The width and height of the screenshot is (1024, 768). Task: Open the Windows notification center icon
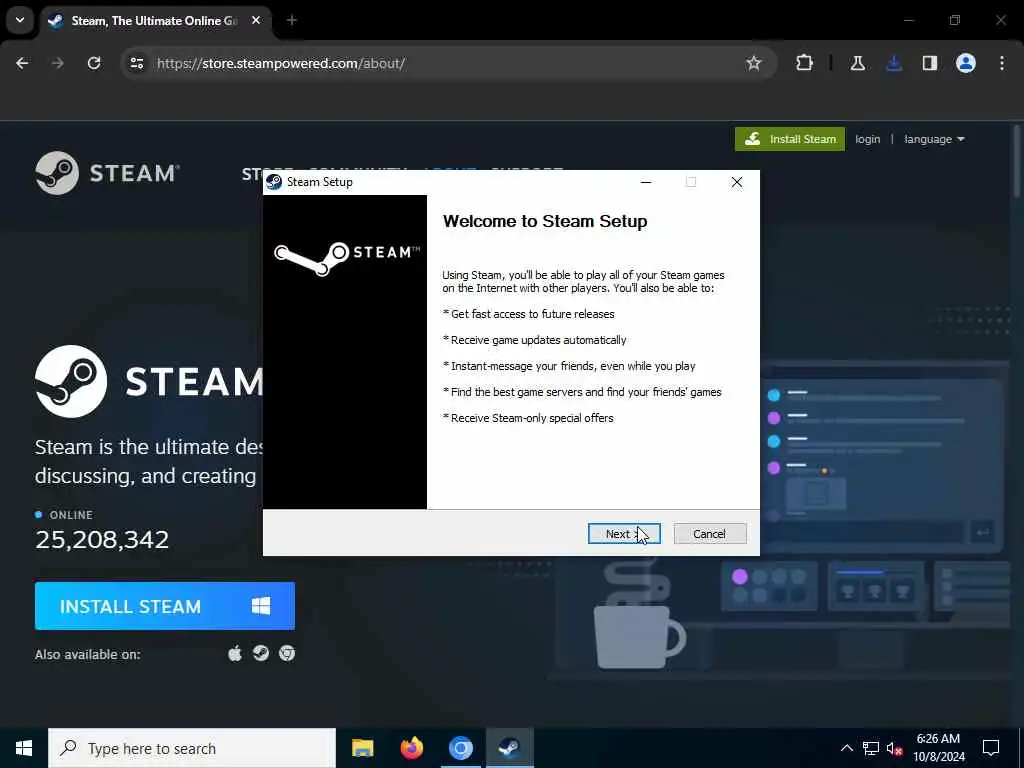click(x=991, y=748)
